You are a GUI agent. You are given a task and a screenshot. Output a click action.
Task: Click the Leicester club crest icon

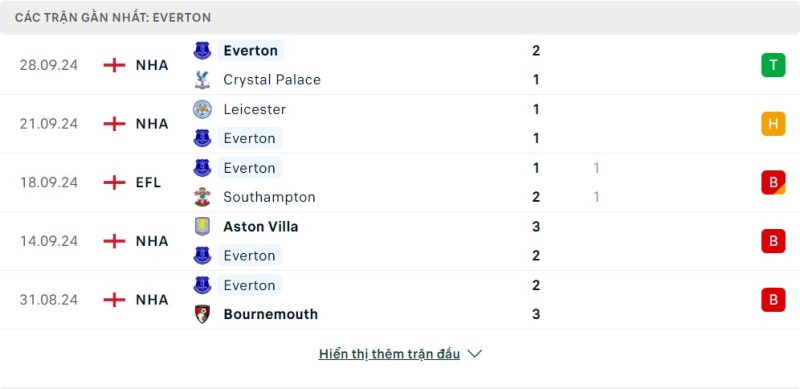[x=203, y=109]
